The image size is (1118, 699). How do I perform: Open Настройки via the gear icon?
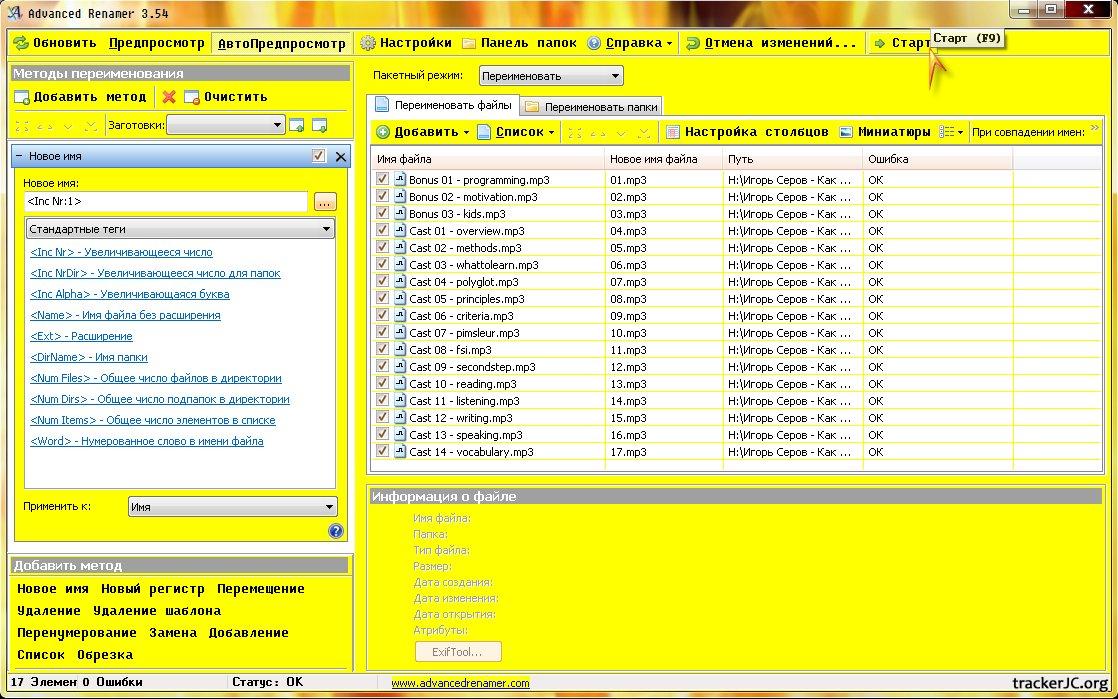[x=368, y=43]
